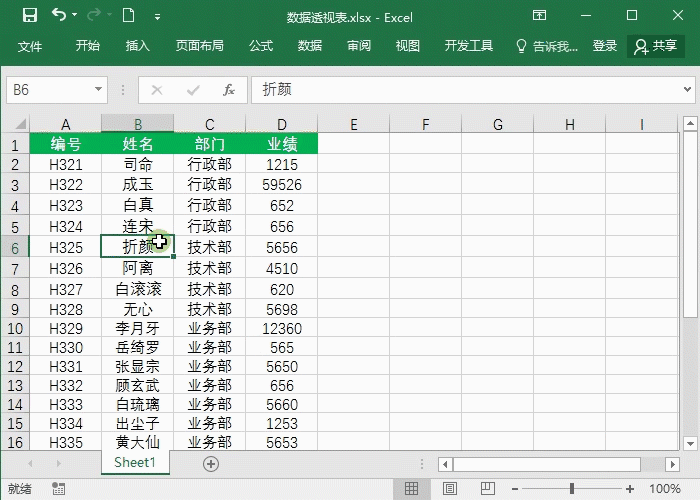
Task: Click the Sheet1 tab
Action: click(x=135, y=462)
